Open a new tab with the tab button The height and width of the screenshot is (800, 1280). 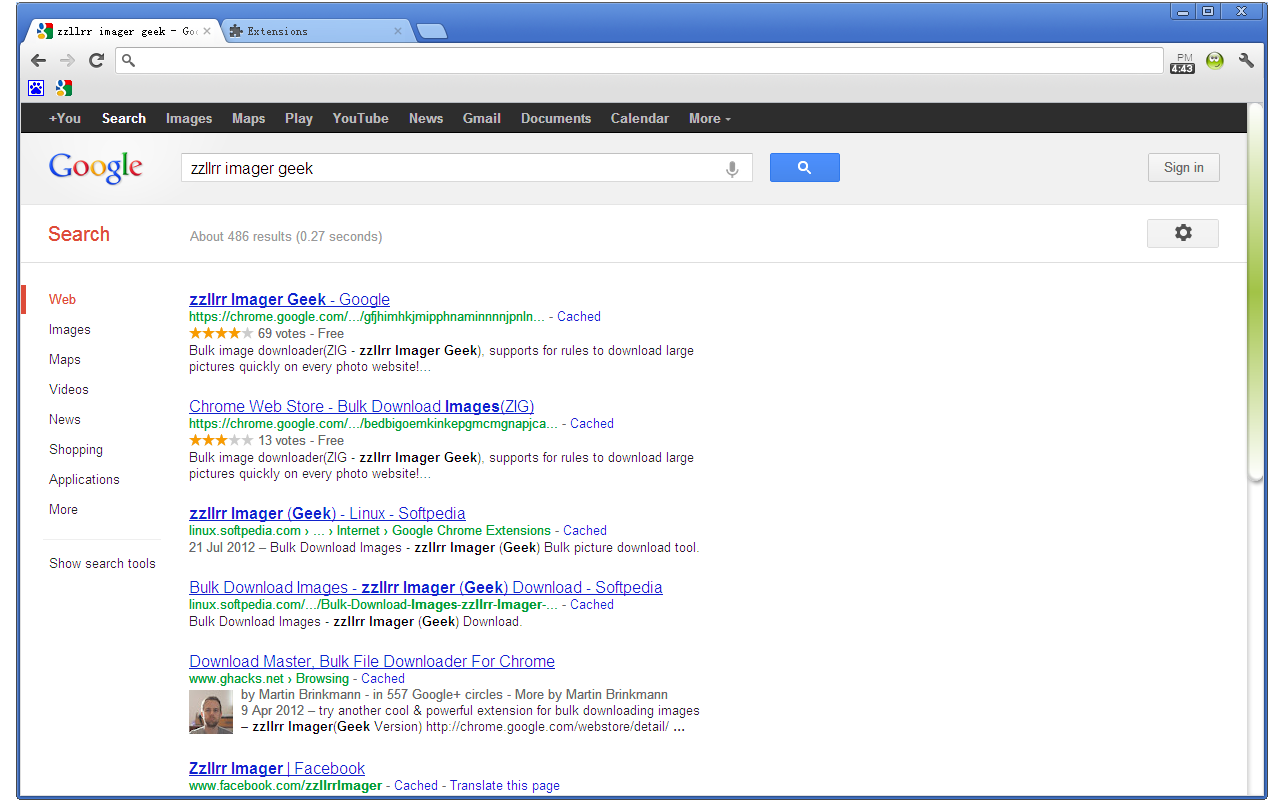(431, 31)
